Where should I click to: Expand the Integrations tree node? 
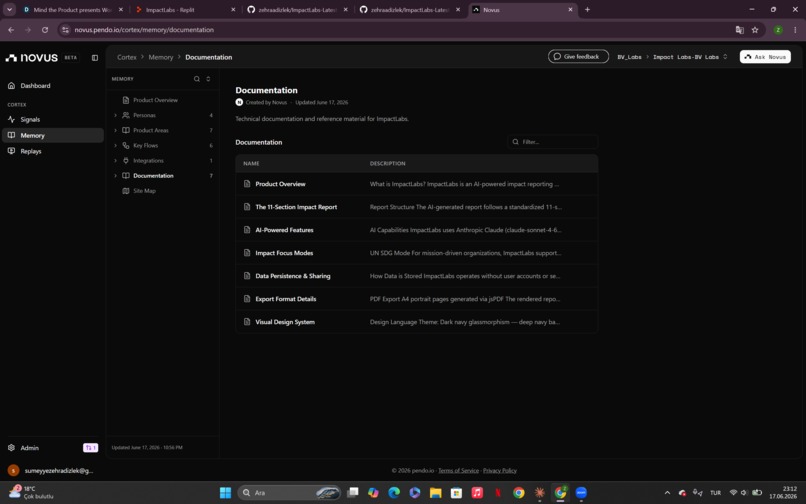[115, 160]
